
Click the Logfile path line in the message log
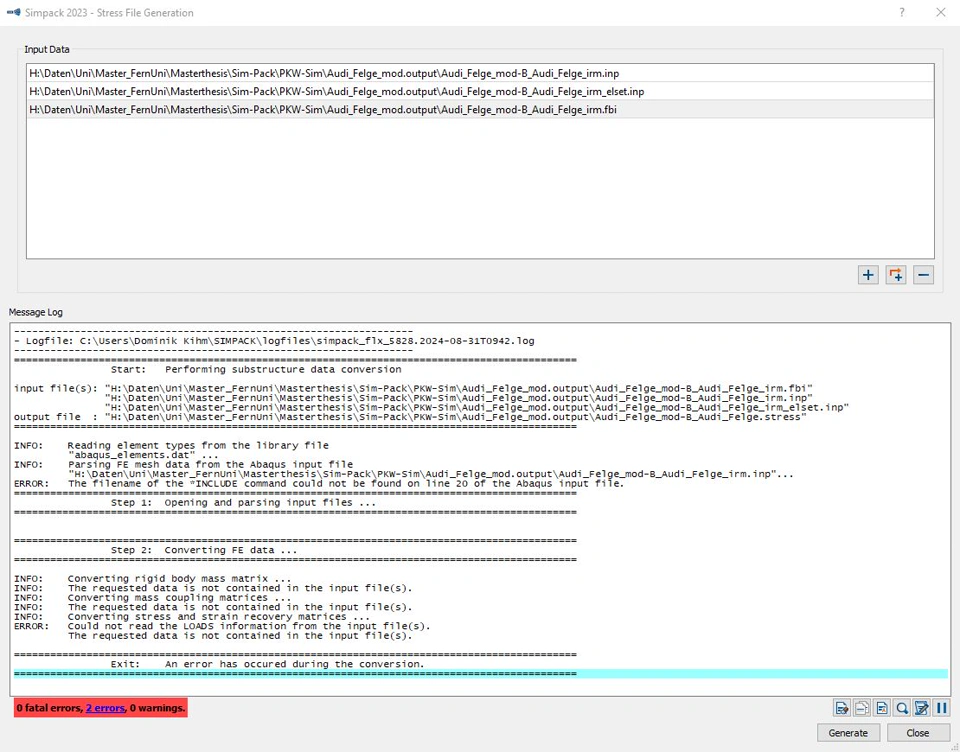[274, 341]
